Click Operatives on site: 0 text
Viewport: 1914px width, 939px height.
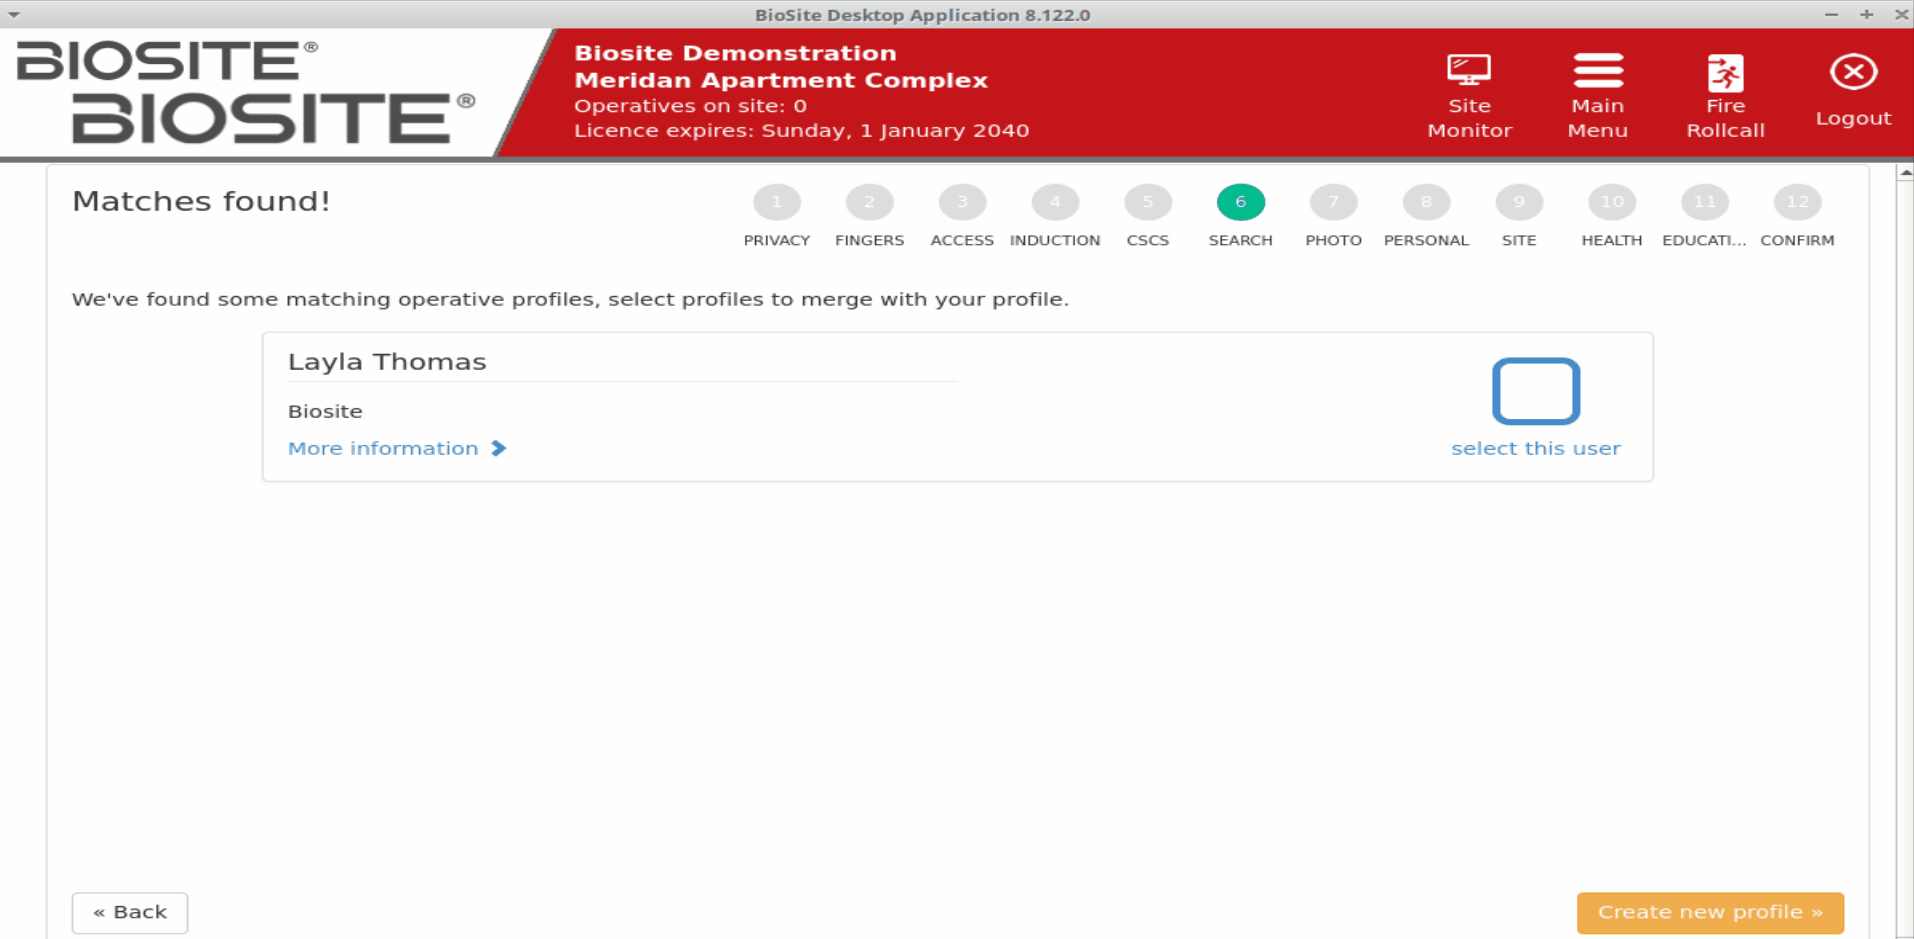(690, 105)
